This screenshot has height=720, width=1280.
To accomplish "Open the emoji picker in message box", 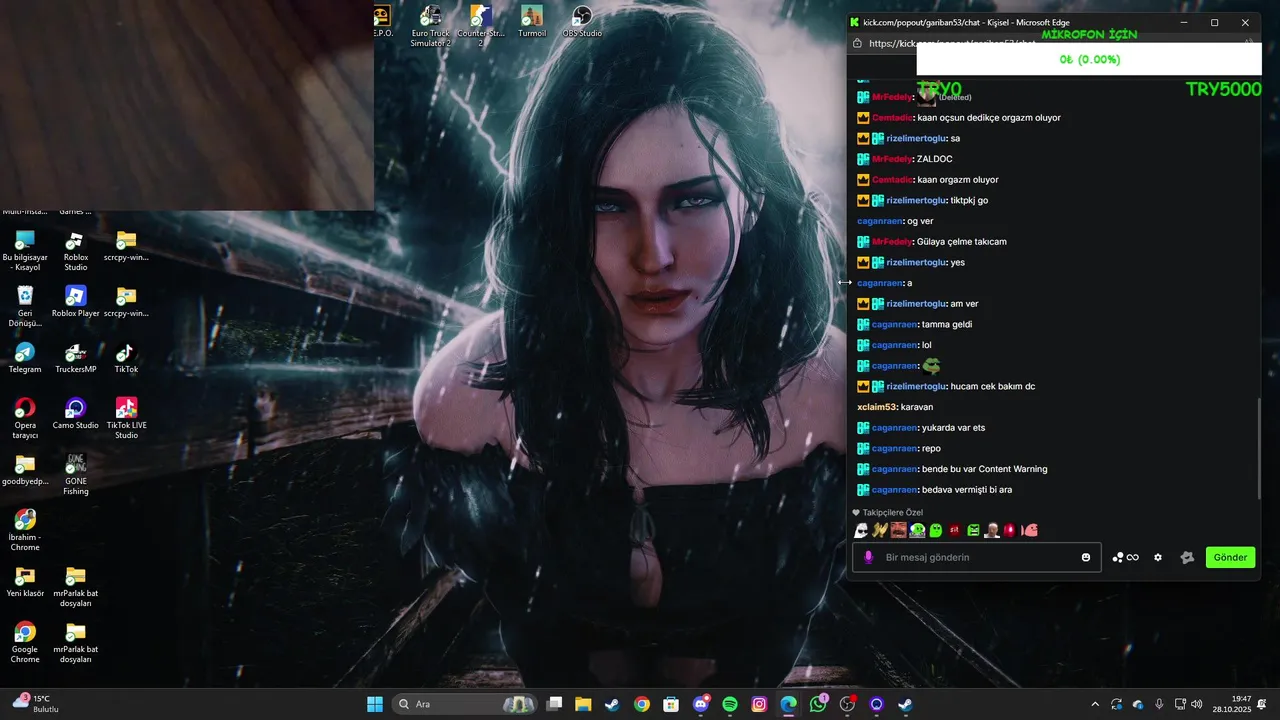I will coord(1086,557).
